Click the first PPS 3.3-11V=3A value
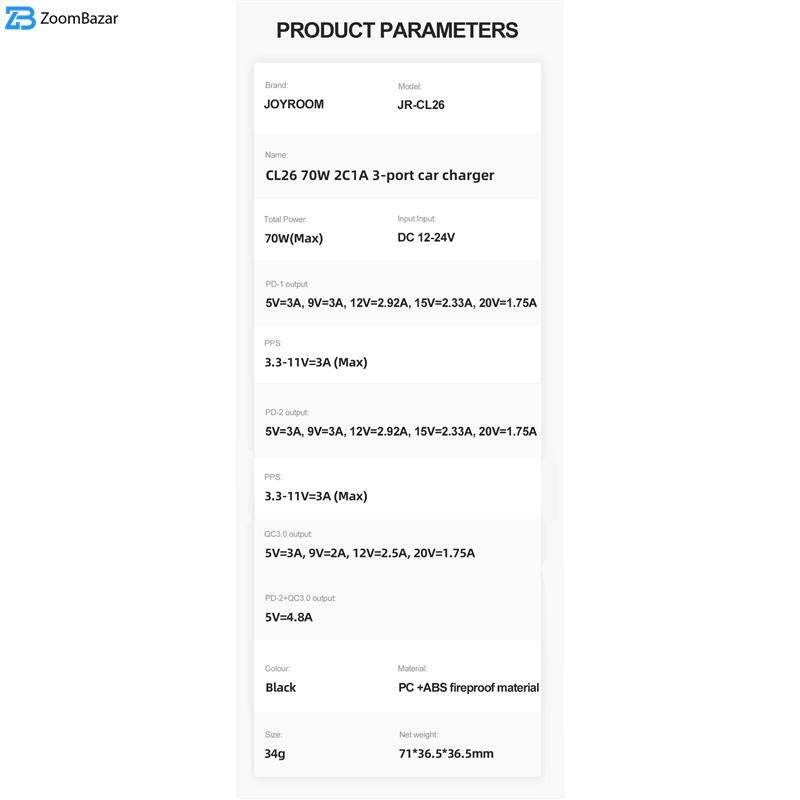 coord(316,362)
